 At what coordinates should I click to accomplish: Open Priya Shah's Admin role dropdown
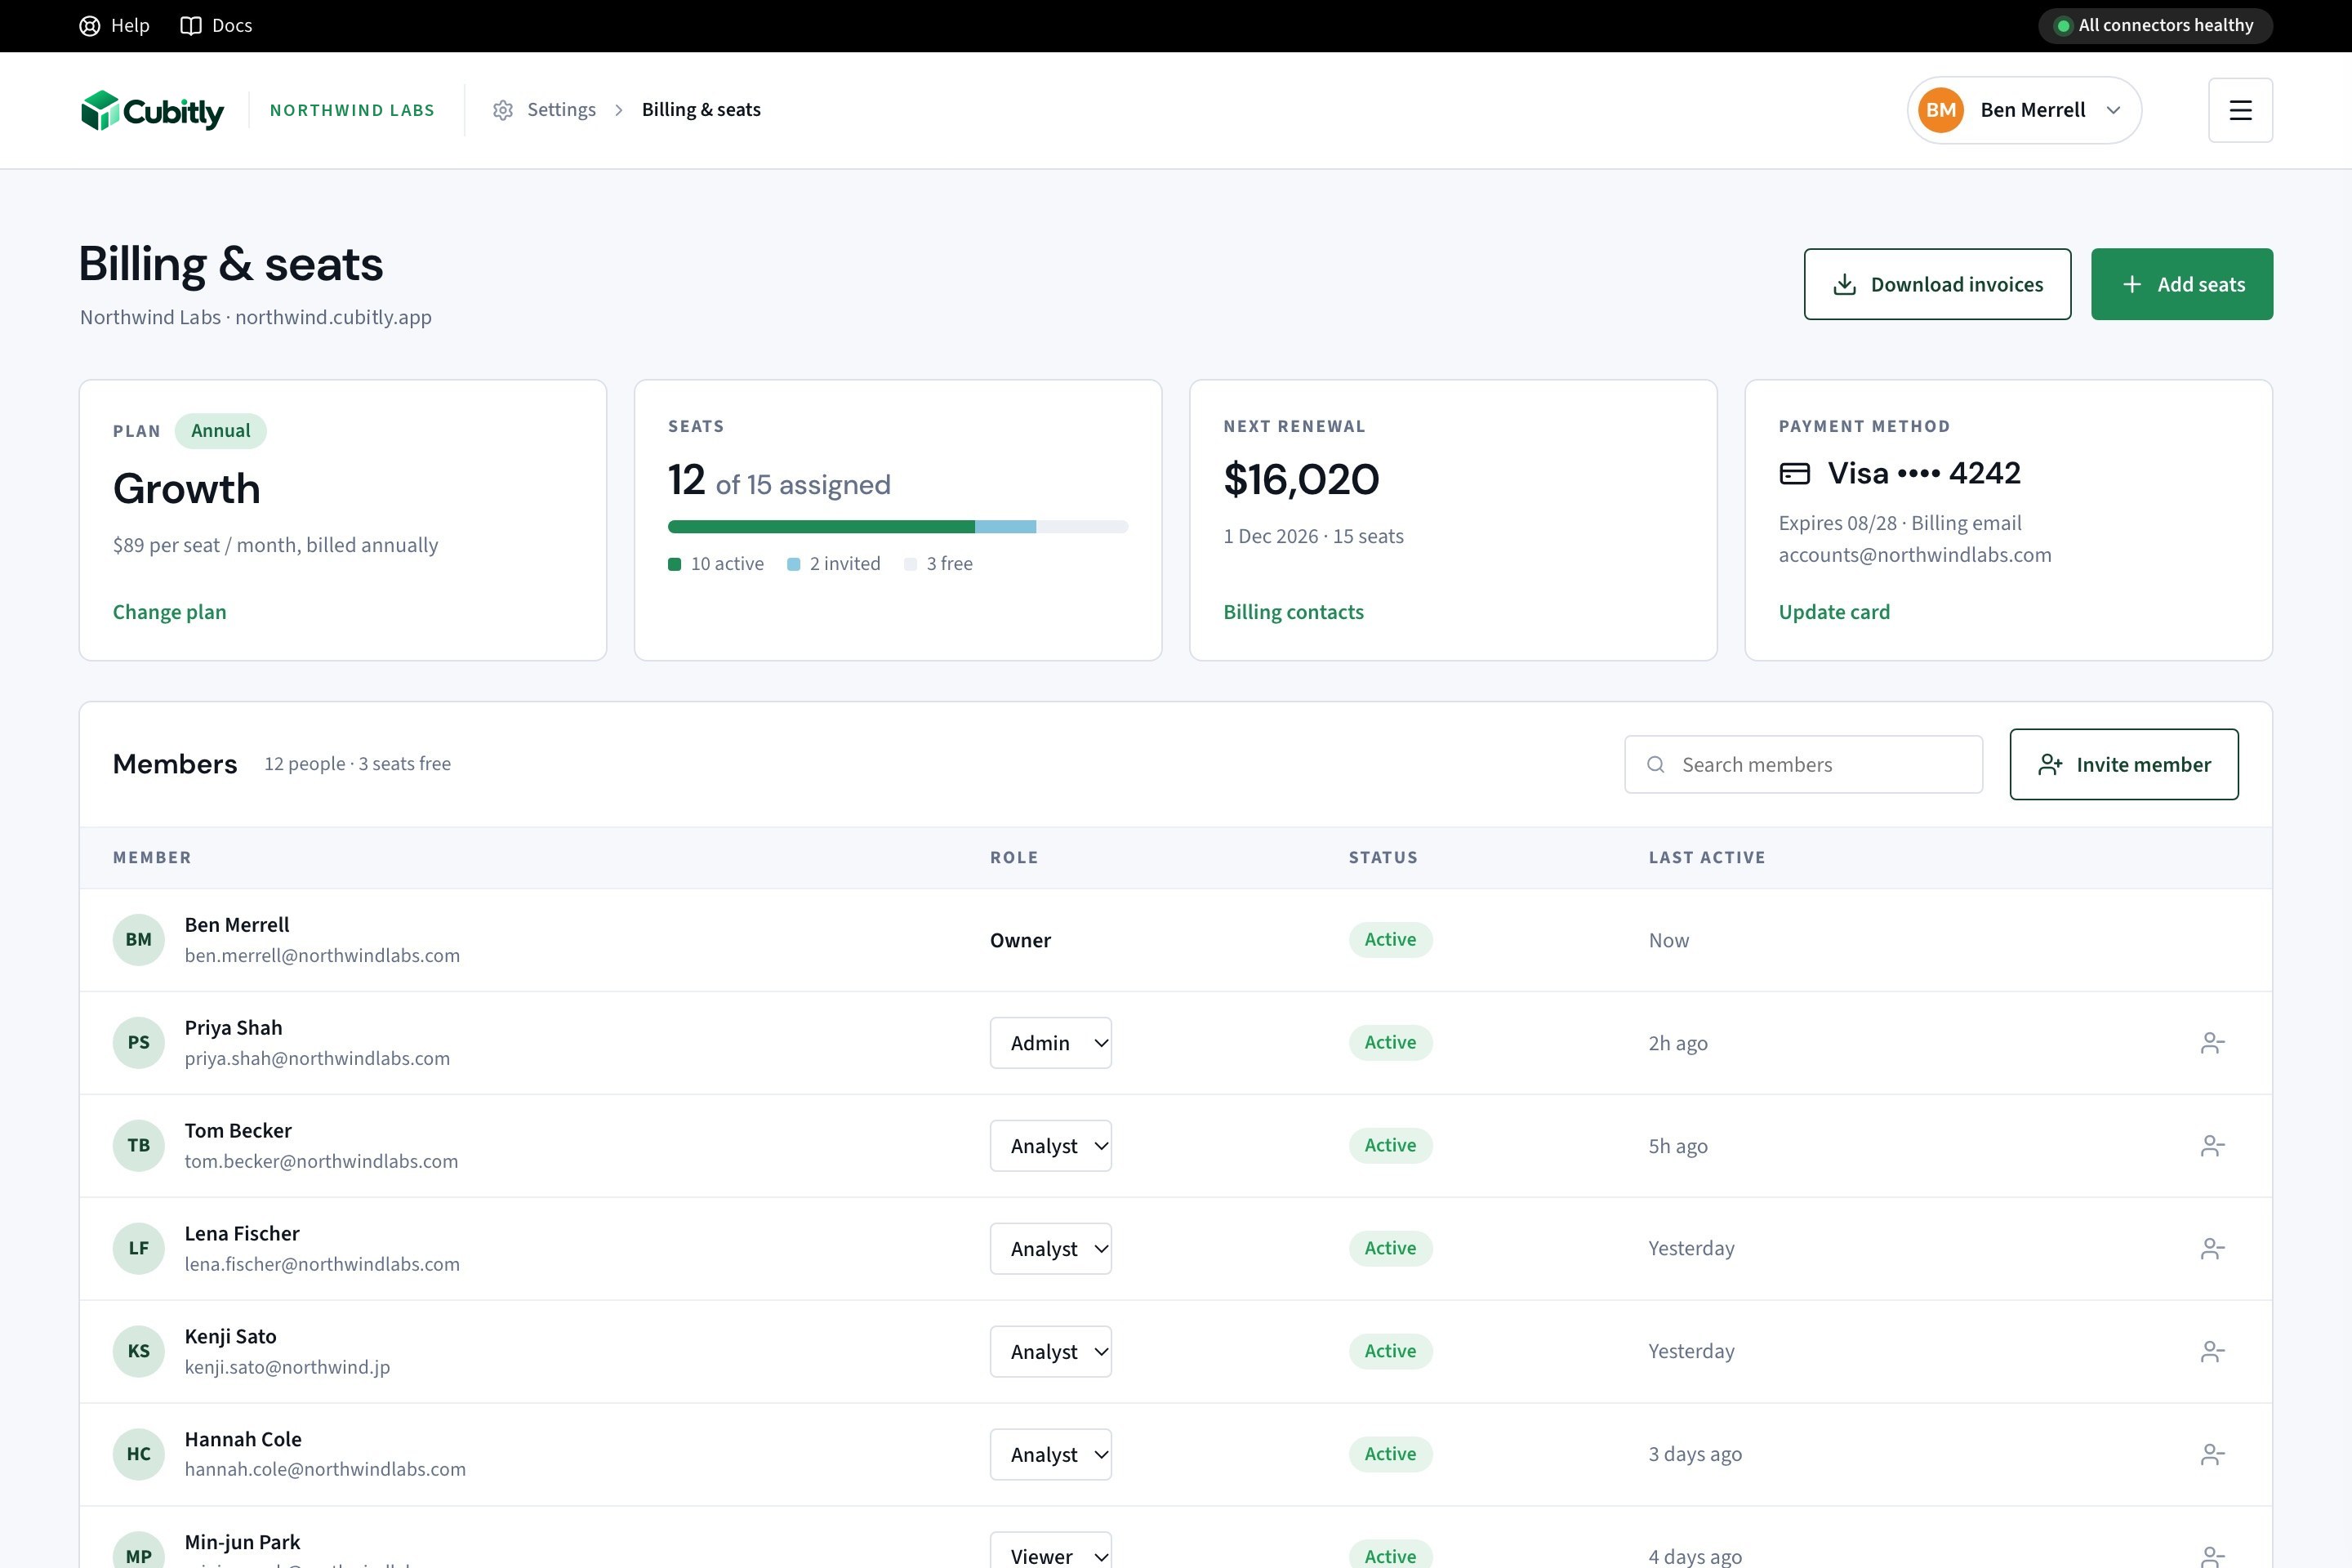point(1051,1043)
